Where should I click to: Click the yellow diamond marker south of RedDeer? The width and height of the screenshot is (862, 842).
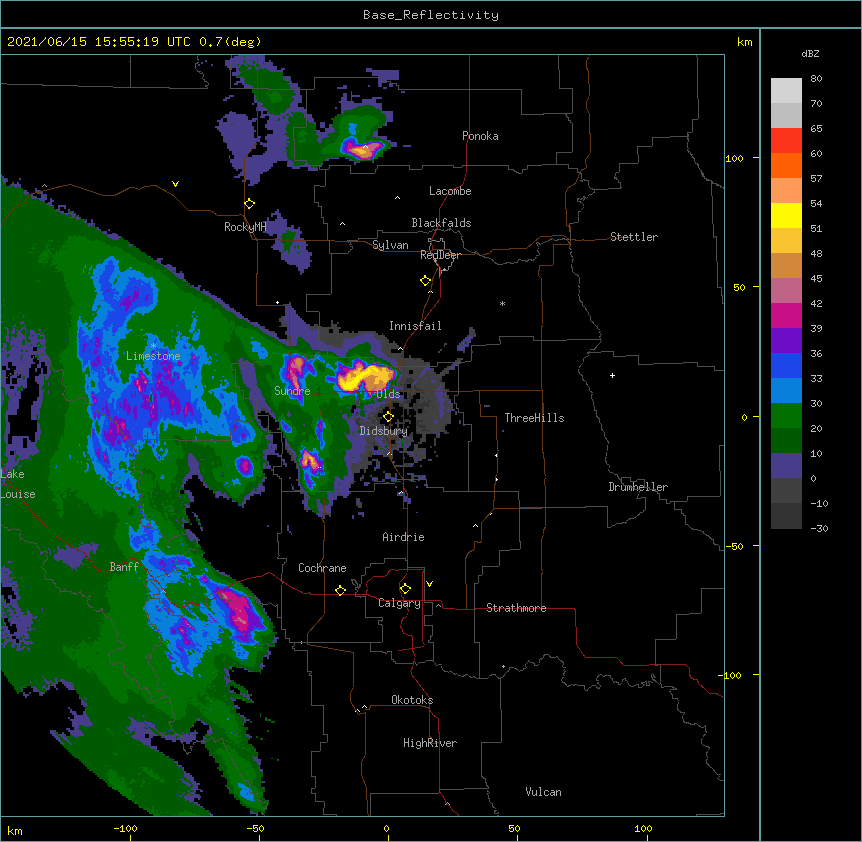(x=426, y=281)
